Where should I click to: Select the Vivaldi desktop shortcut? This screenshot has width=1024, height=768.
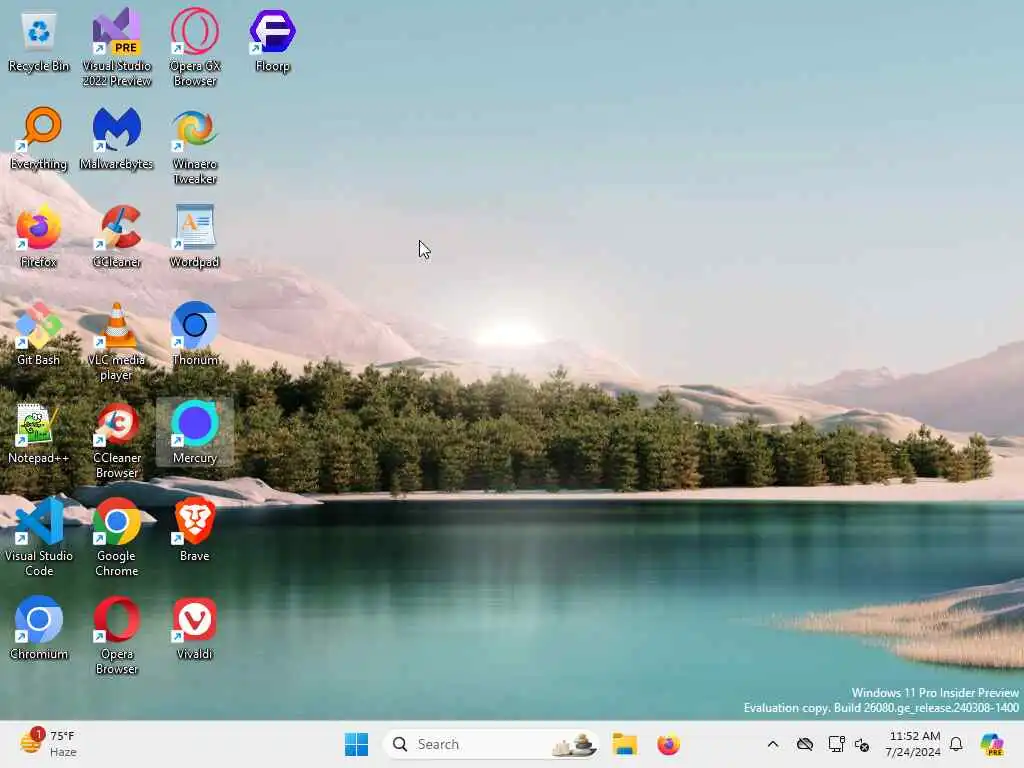tap(195, 629)
